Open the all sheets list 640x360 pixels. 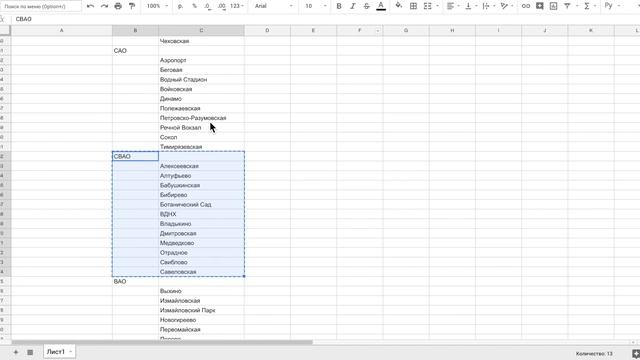(30, 352)
